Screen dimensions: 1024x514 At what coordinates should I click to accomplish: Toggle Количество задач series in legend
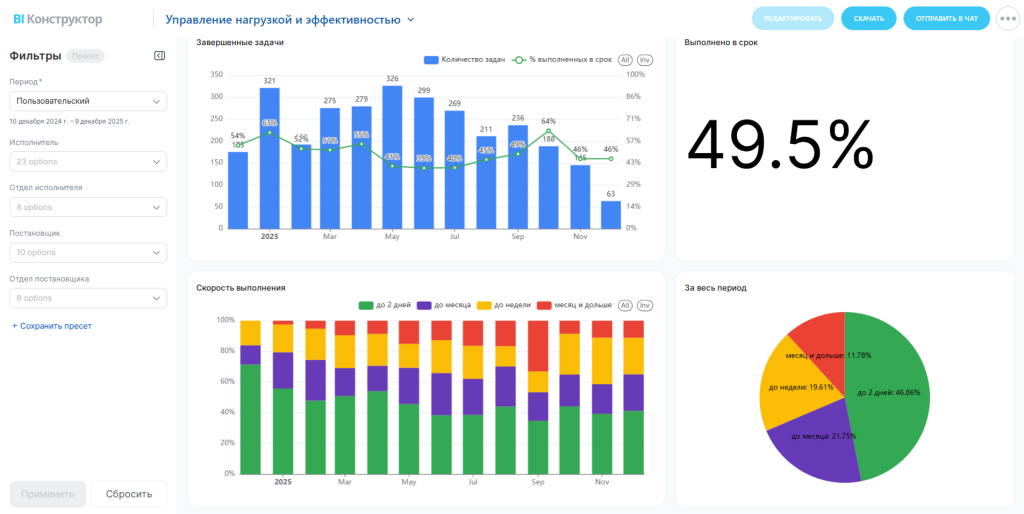pos(464,60)
